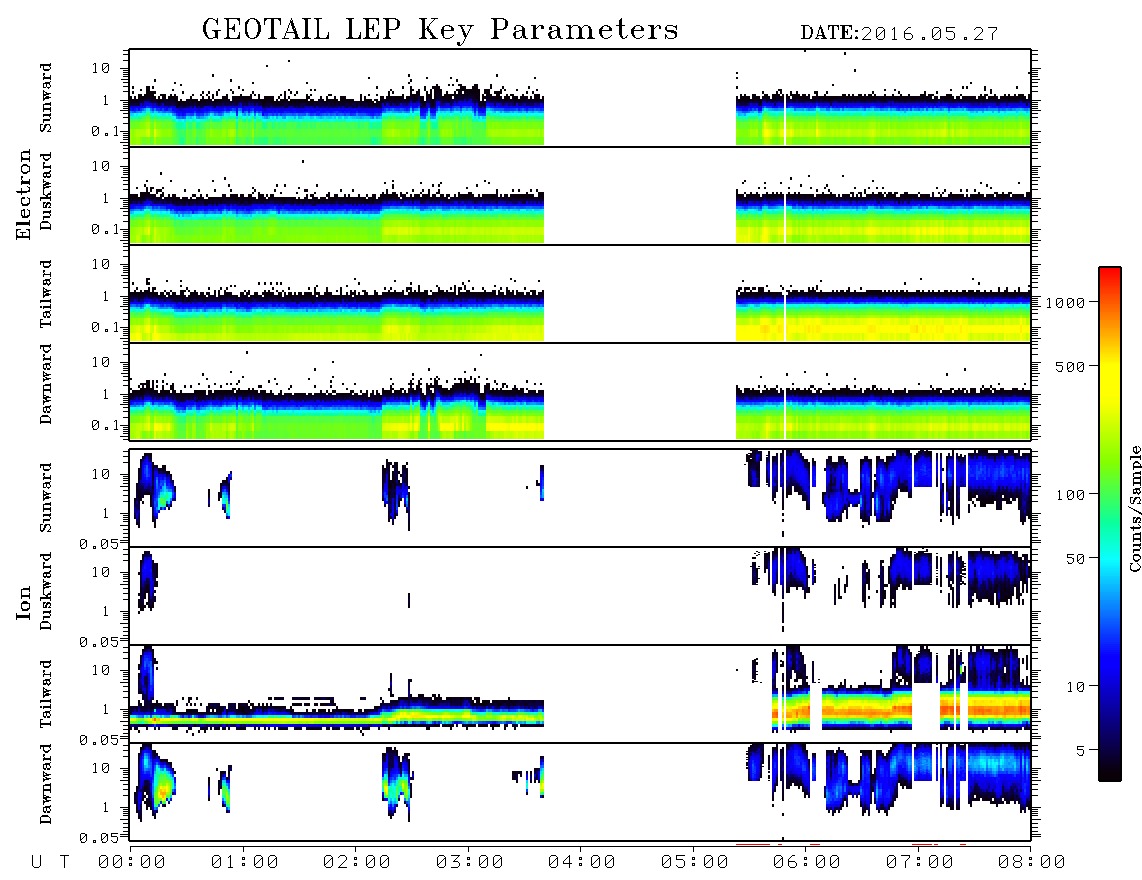Click the Electron Dawnward label

coord(46,384)
